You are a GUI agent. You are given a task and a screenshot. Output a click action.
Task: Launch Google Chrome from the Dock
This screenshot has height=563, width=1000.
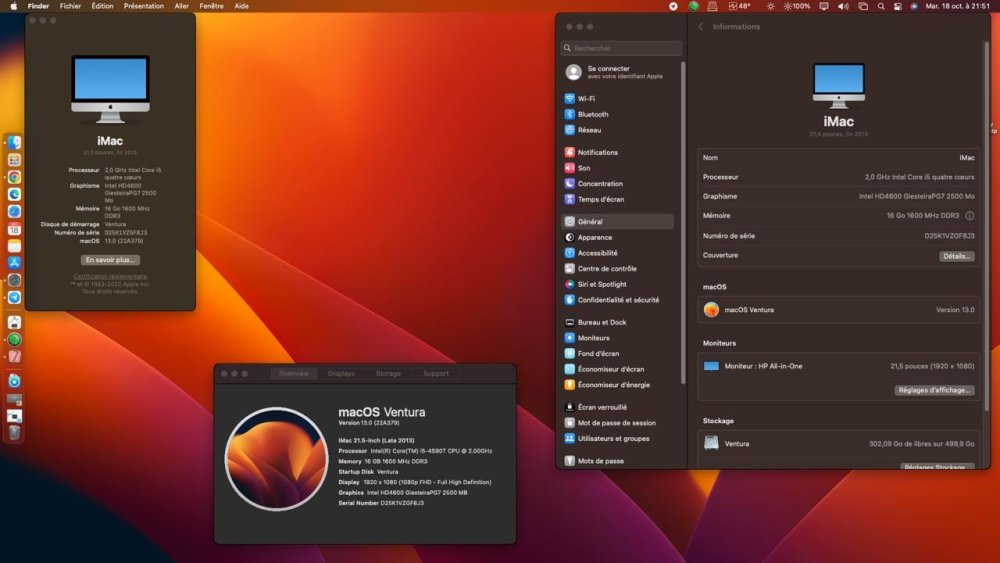[14, 177]
